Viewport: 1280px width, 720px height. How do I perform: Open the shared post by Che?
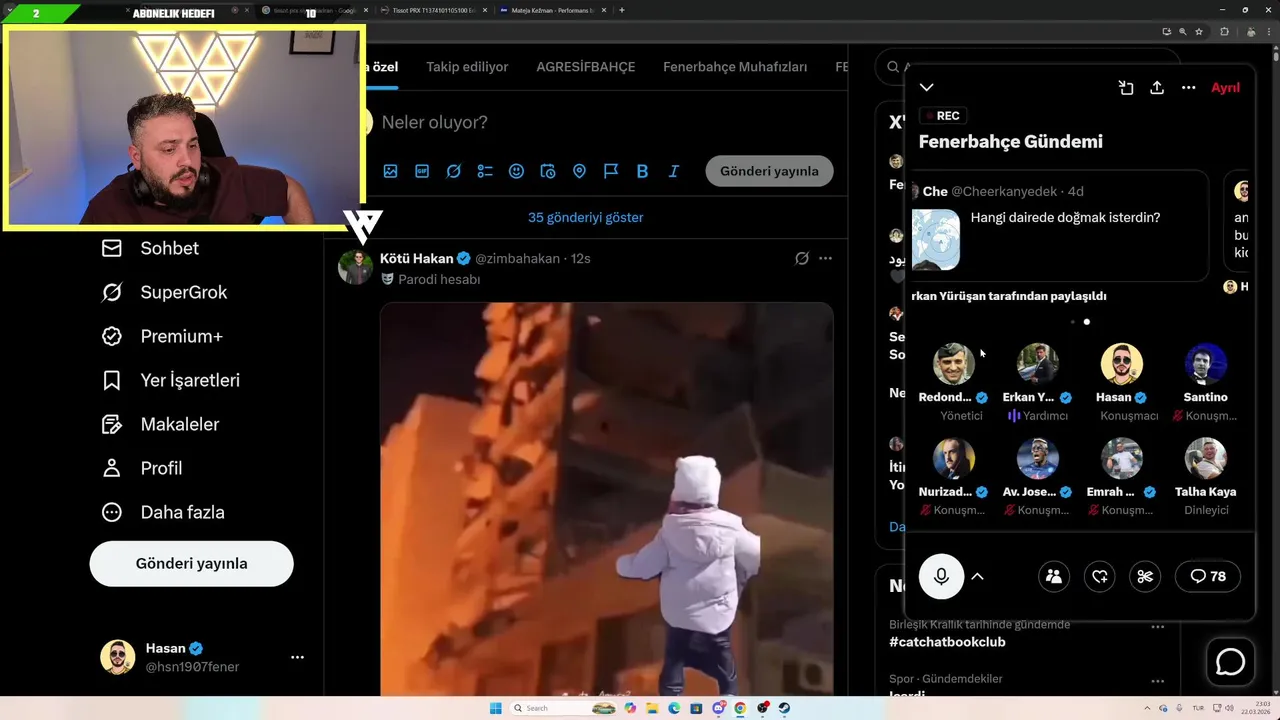1058,226
